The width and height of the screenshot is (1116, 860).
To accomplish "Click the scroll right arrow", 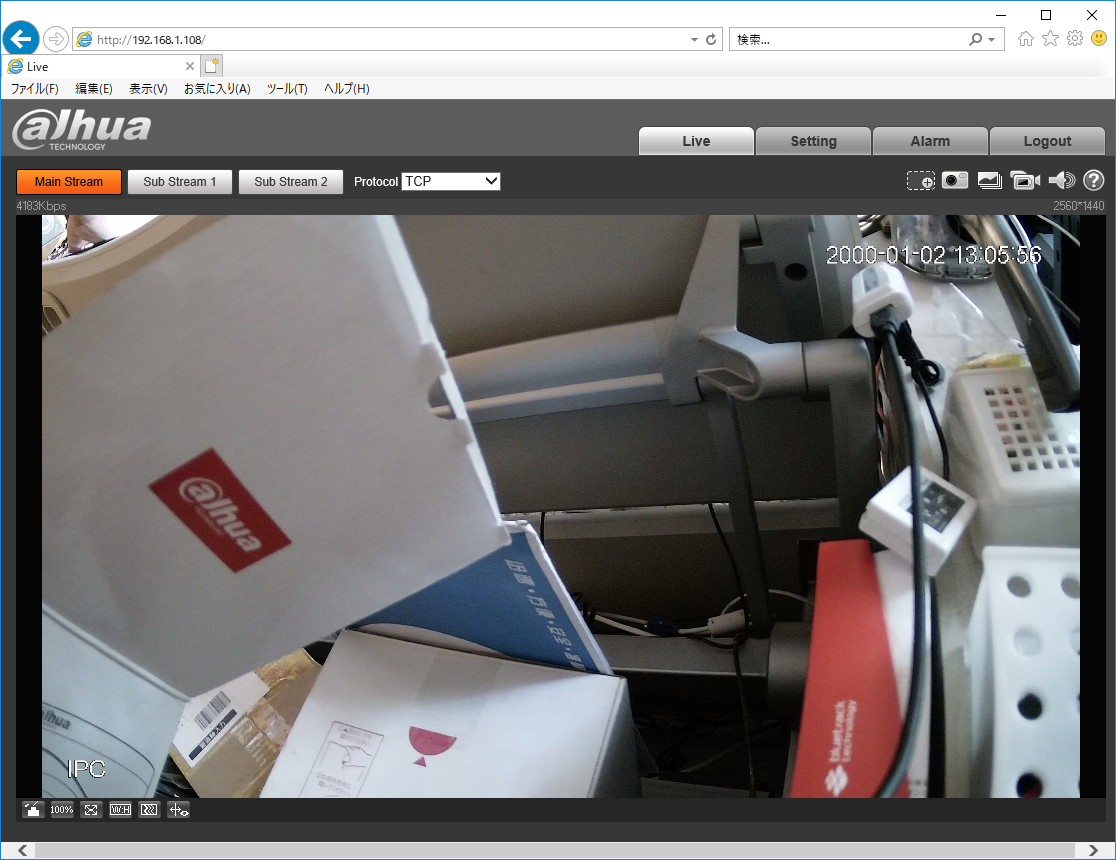I will coord(1093,851).
